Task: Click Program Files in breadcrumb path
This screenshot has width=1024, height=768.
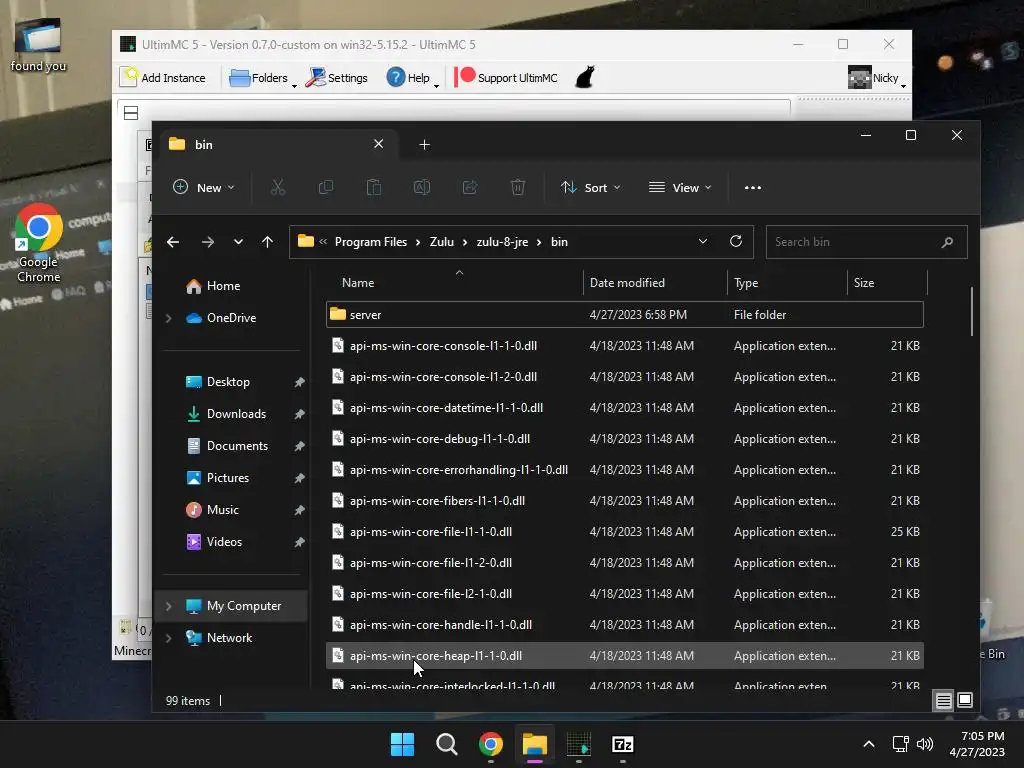Action: coord(370,242)
